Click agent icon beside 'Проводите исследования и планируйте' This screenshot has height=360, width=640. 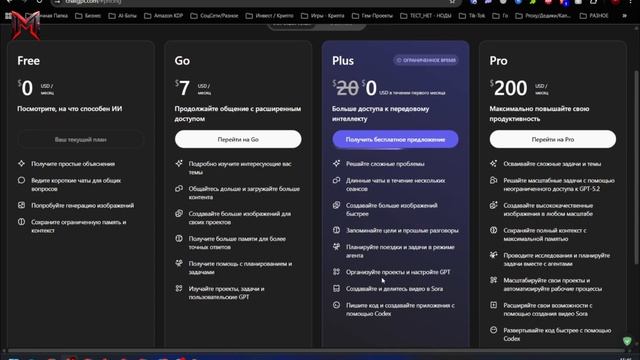pos(493,255)
